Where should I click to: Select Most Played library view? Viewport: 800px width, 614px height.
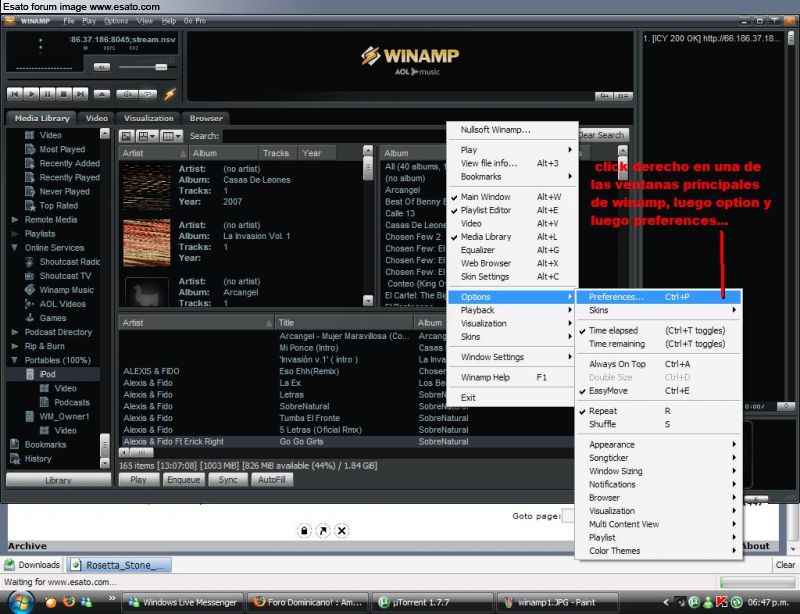tap(62, 150)
